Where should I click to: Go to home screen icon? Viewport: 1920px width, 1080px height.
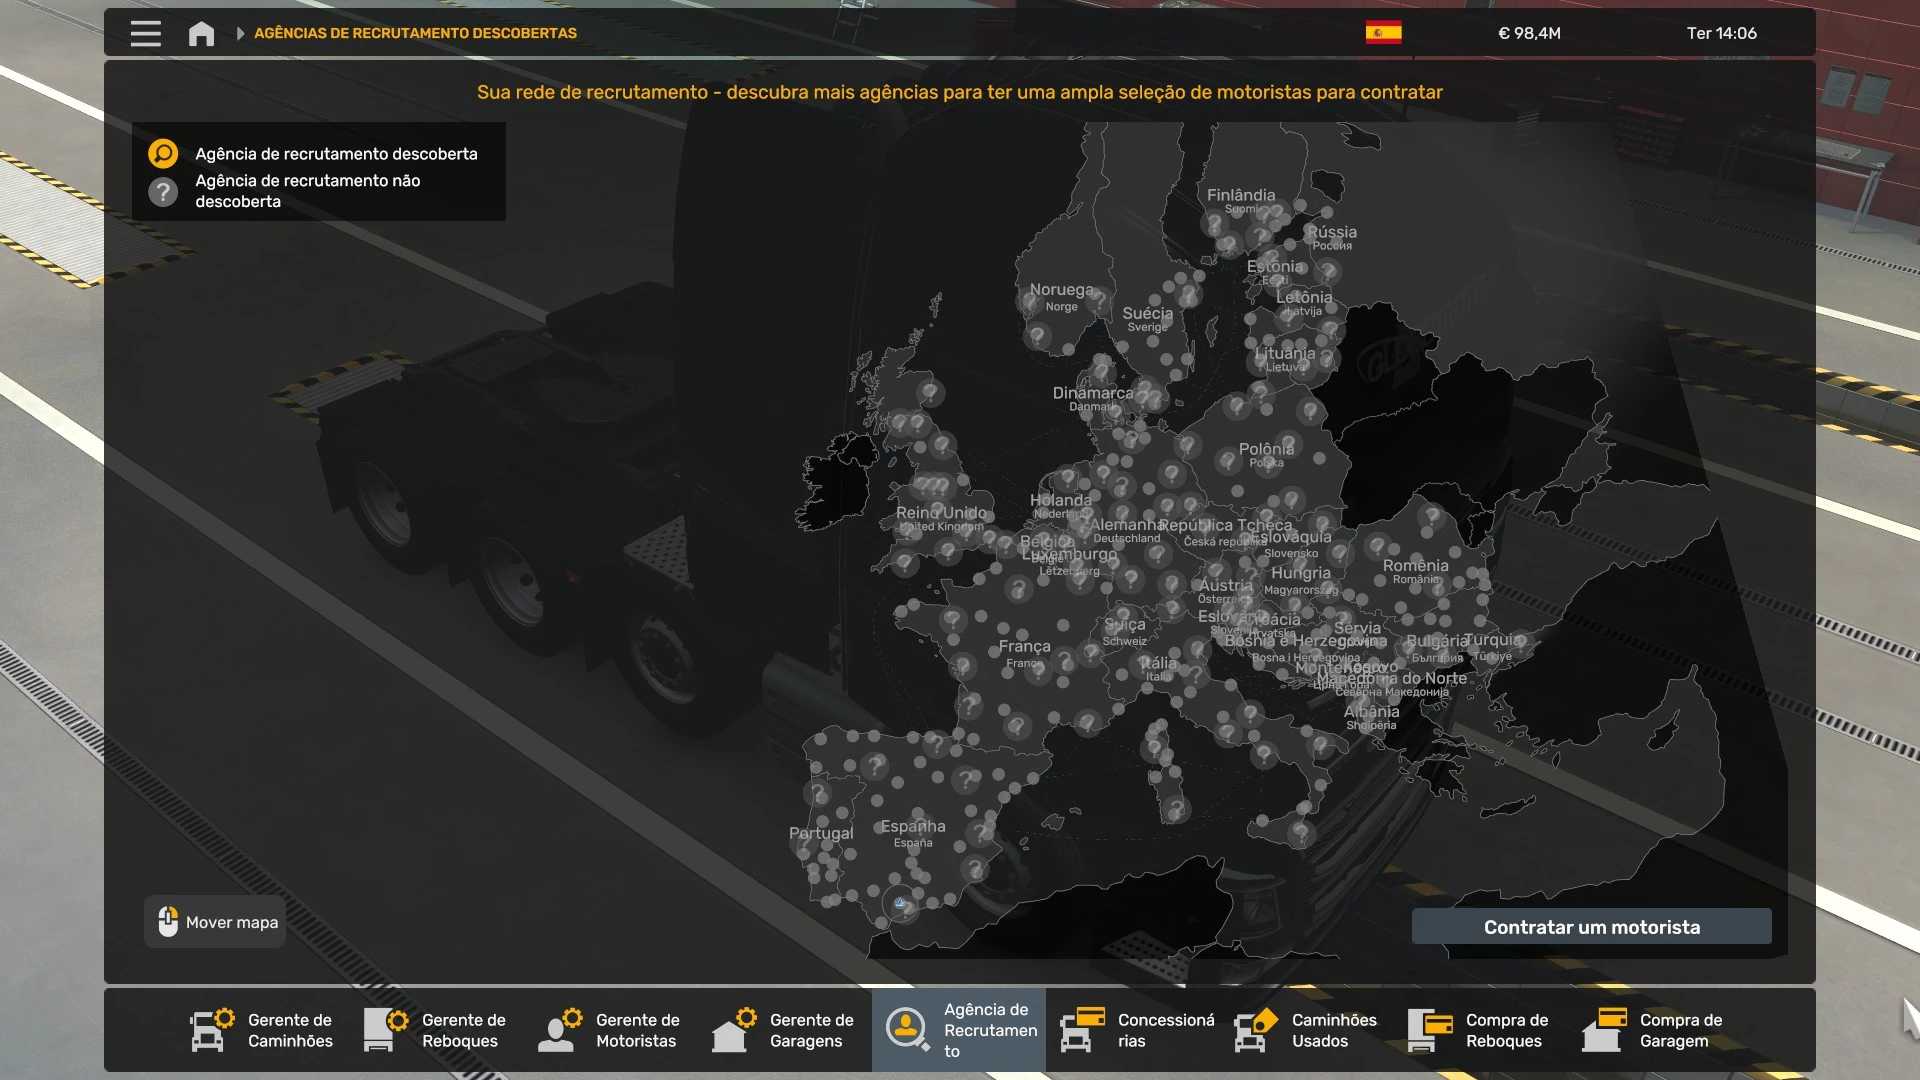(x=201, y=33)
